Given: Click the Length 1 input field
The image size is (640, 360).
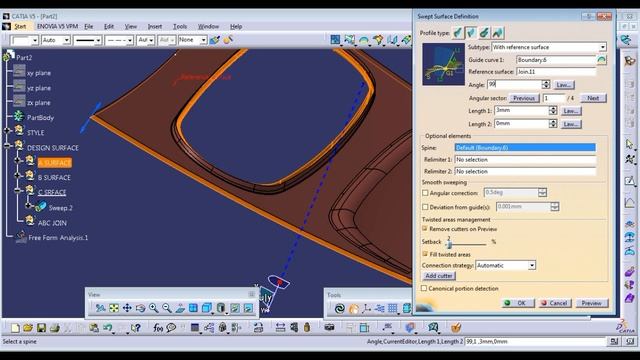Looking at the screenshot, I should [521, 111].
